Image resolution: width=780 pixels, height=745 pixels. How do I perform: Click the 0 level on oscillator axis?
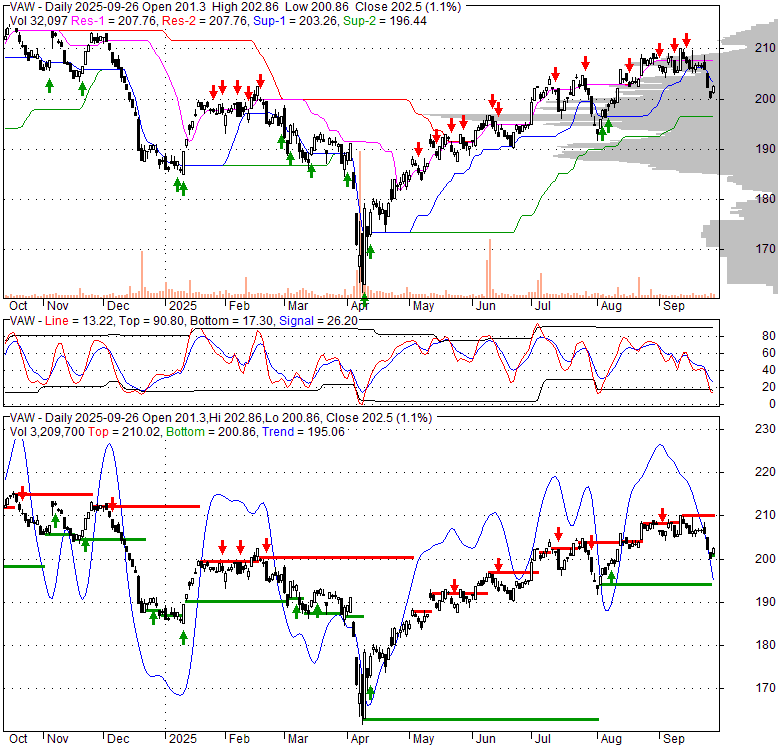[x=772, y=404]
